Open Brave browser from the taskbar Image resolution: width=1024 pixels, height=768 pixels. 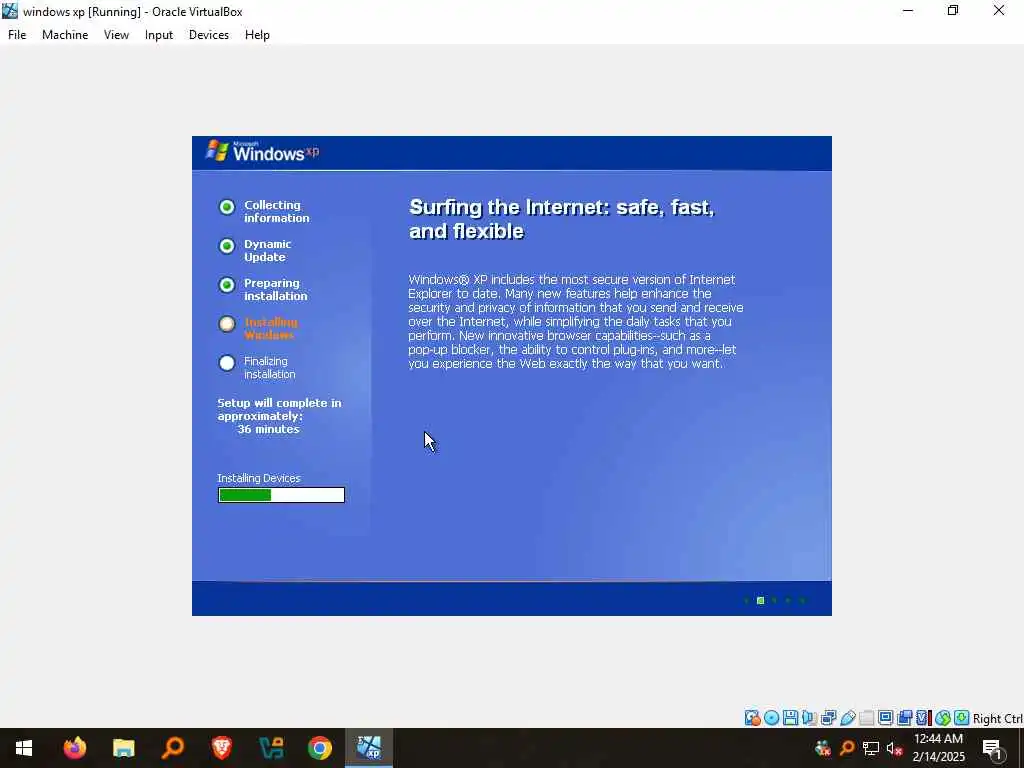[x=221, y=748]
